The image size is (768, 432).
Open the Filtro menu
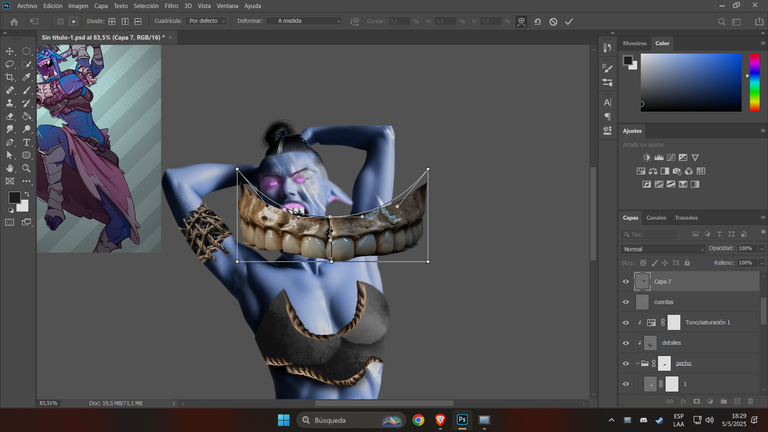tap(171, 6)
